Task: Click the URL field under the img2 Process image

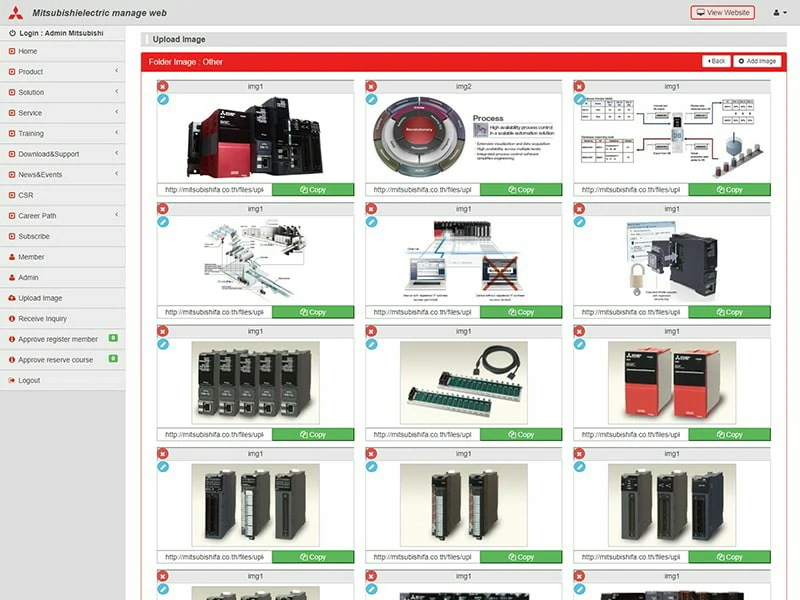Action: pyautogui.click(x=423, y=190)
